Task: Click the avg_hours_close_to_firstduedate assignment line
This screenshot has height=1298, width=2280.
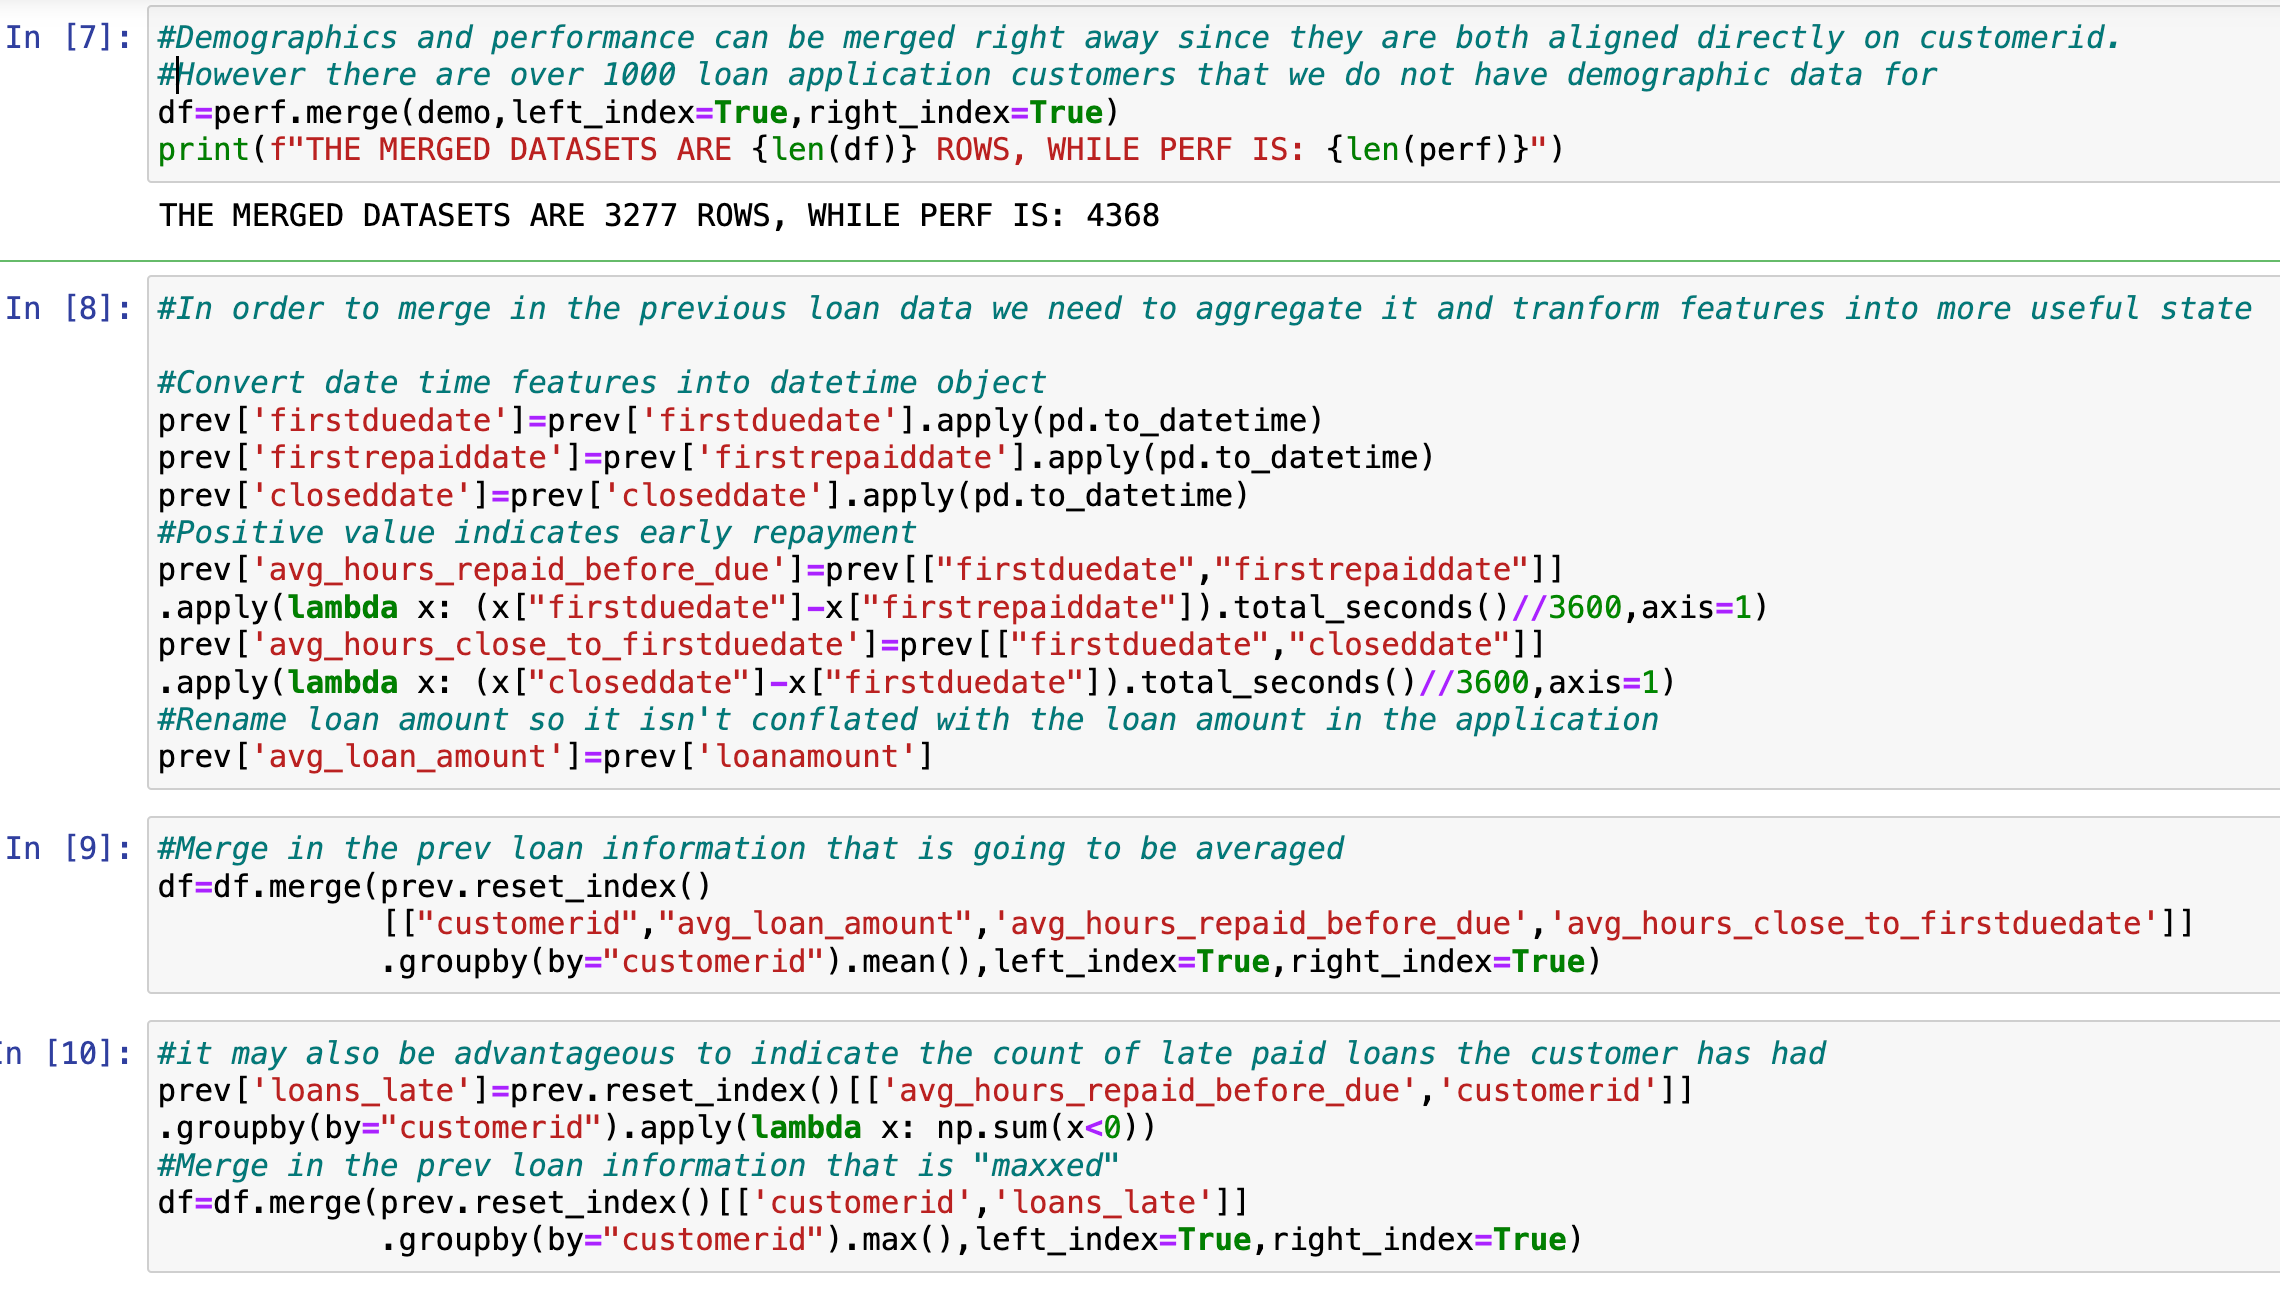Action: (850, 645)
